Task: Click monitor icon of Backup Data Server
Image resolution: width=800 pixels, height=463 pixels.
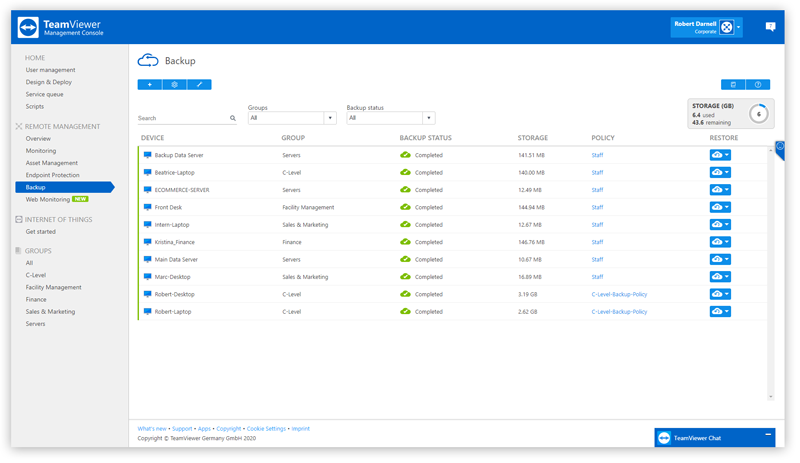Action: (x=147, y=155)
